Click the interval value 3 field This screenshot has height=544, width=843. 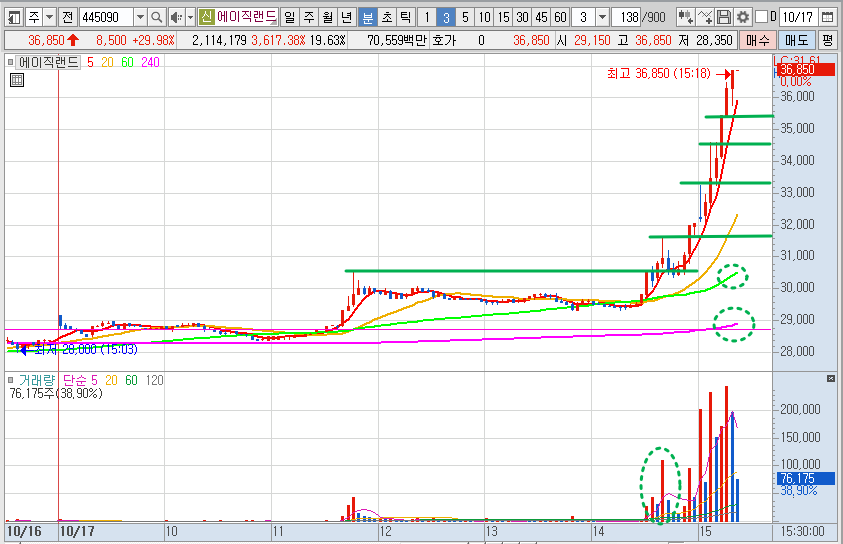(583, 18)
